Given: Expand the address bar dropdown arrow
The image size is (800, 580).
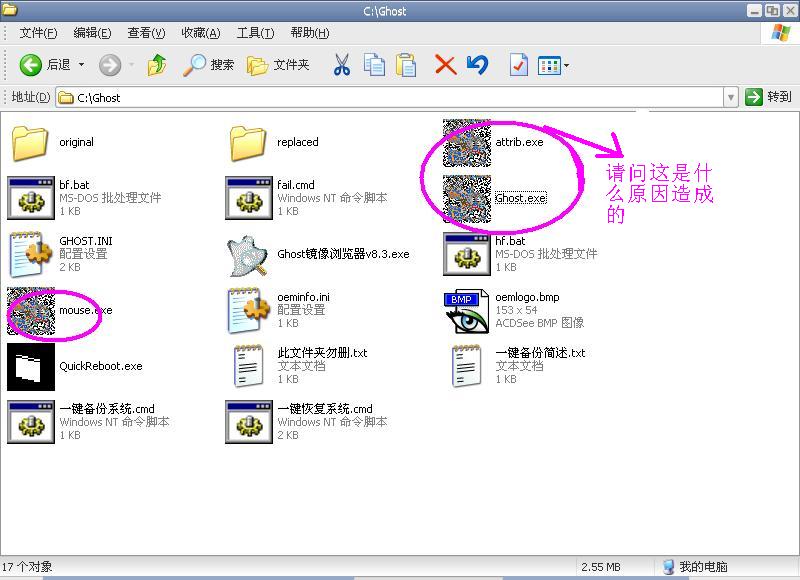Looking at the screenshot, I should click(x=731, y=97).
